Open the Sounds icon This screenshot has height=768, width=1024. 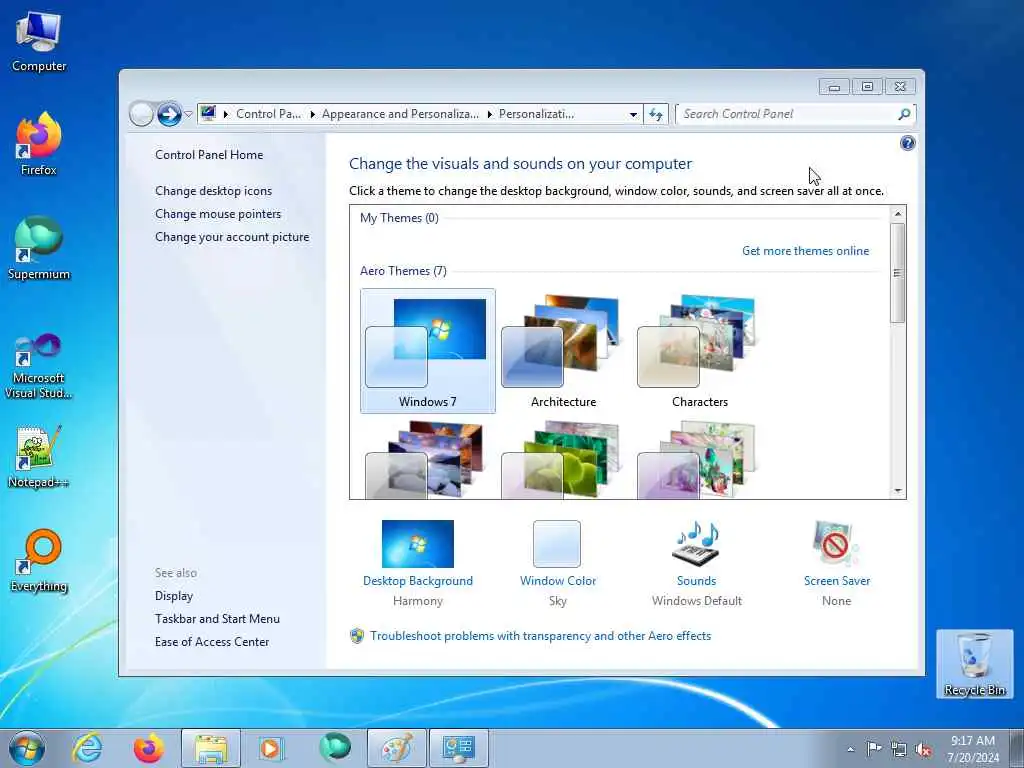696,543
